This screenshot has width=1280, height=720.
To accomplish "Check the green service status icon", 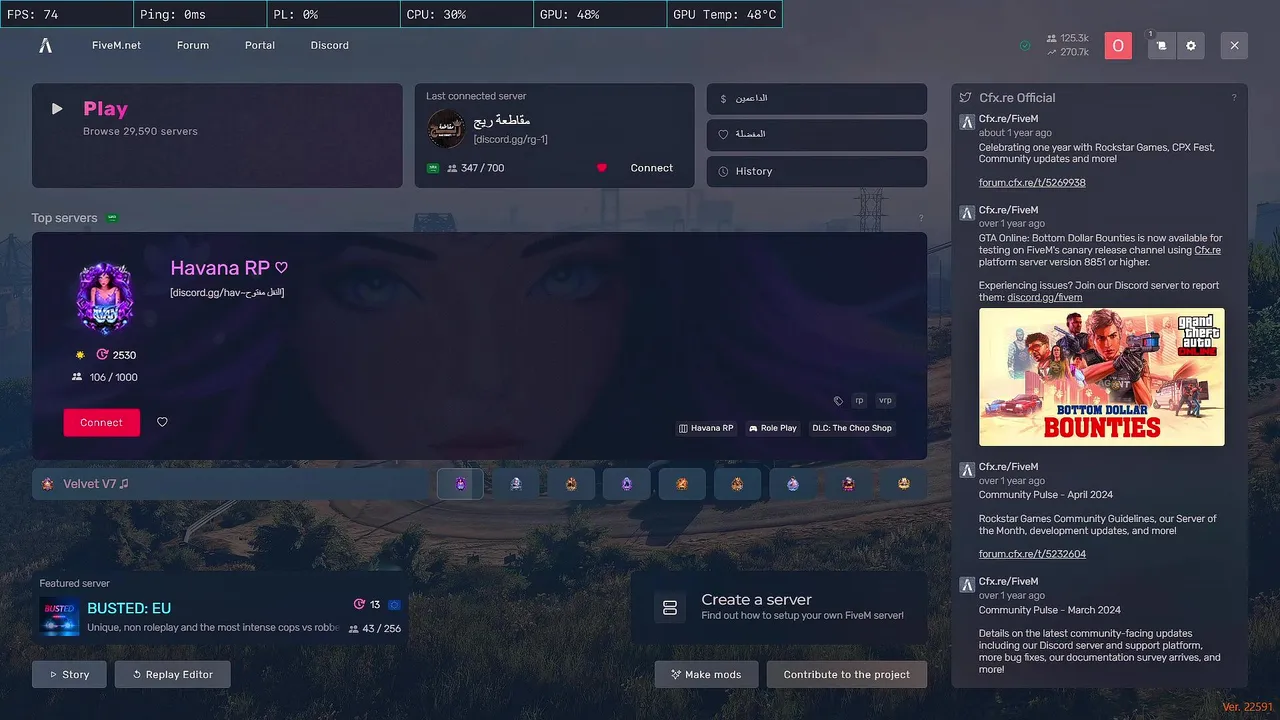I will (1025, 45).
